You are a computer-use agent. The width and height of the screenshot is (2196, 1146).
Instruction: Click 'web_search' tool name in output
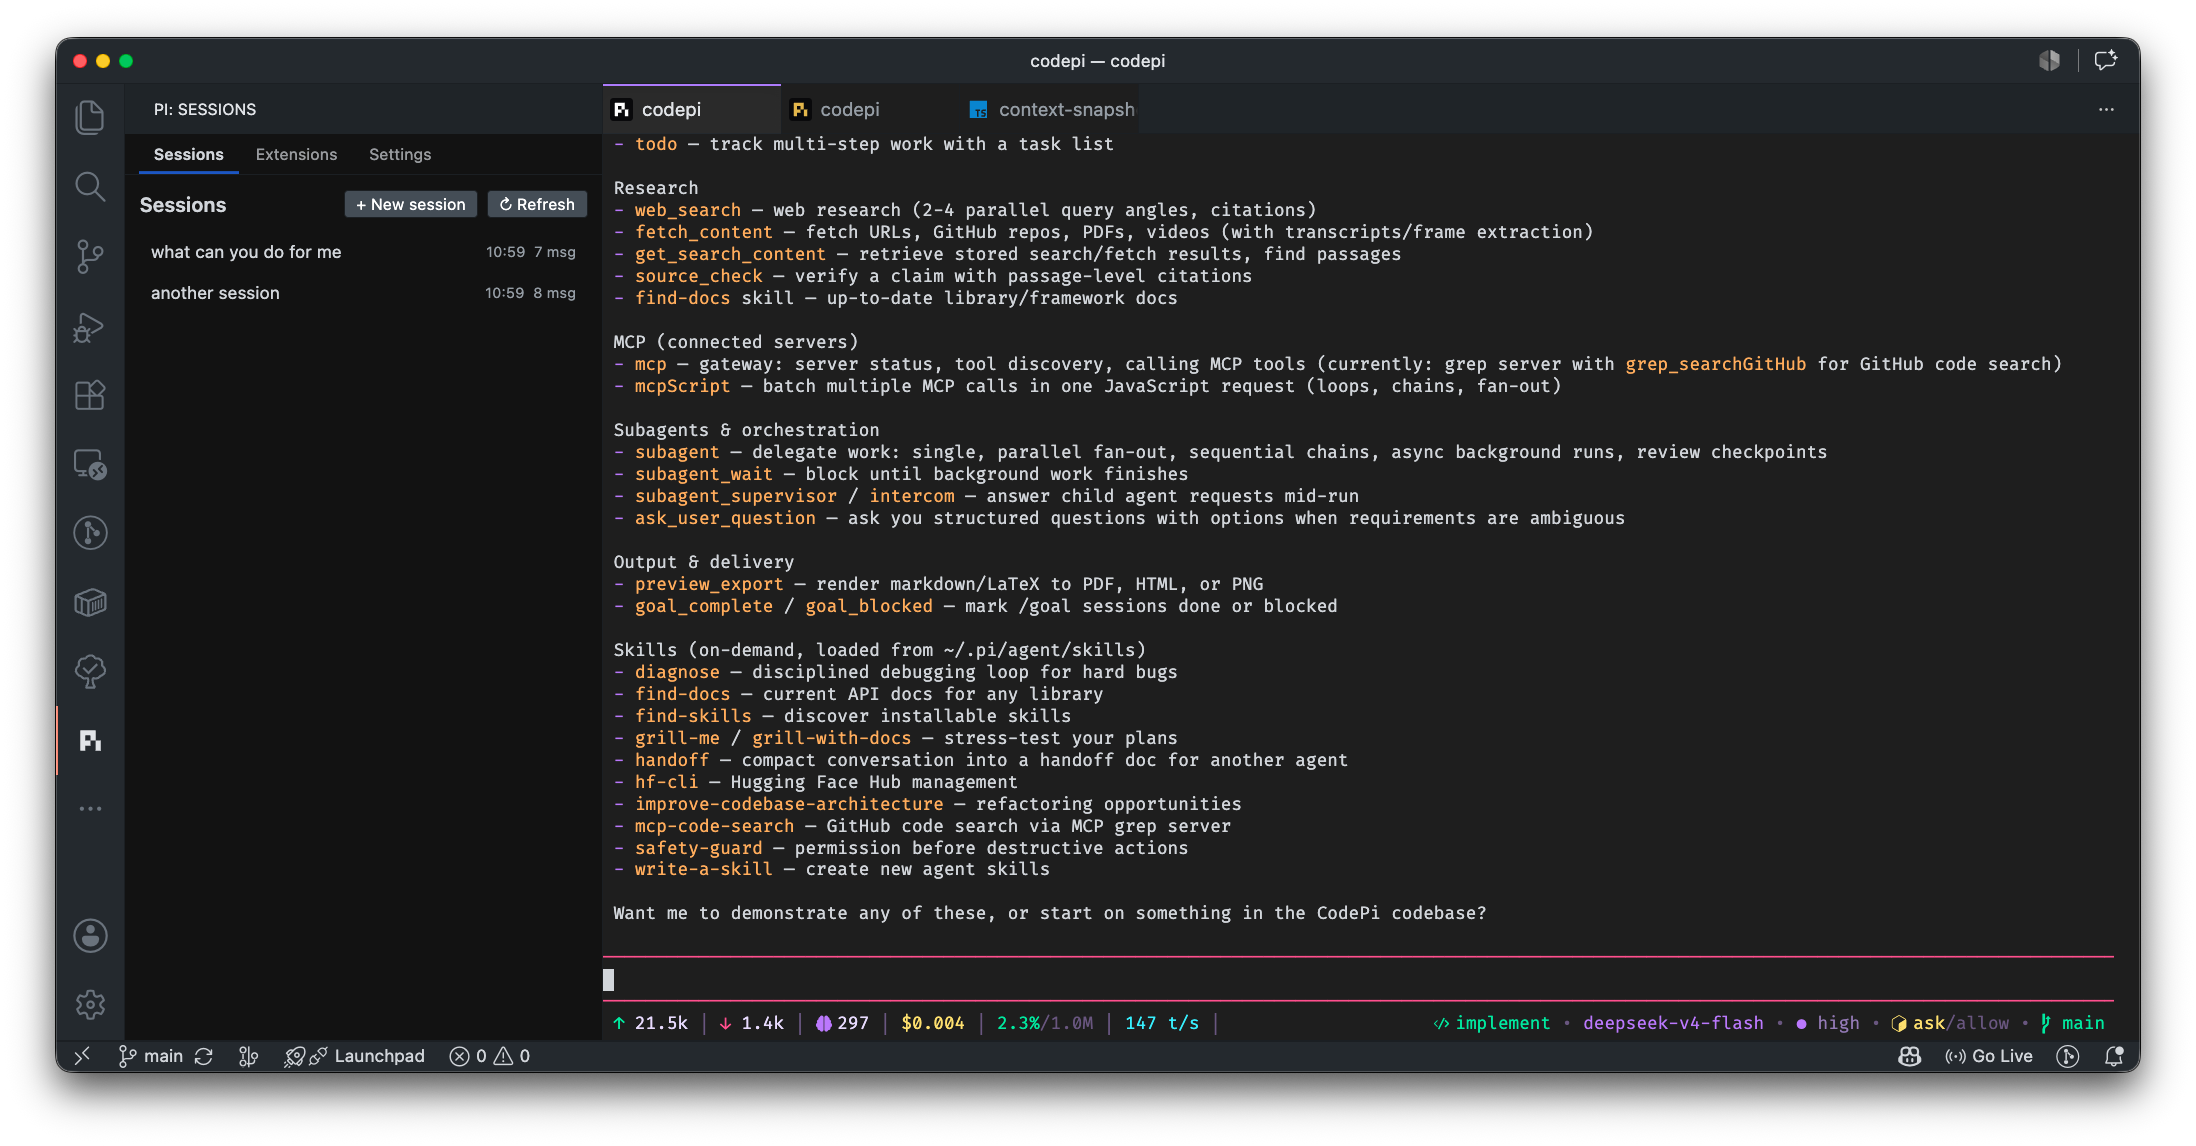tap(688, 210)
